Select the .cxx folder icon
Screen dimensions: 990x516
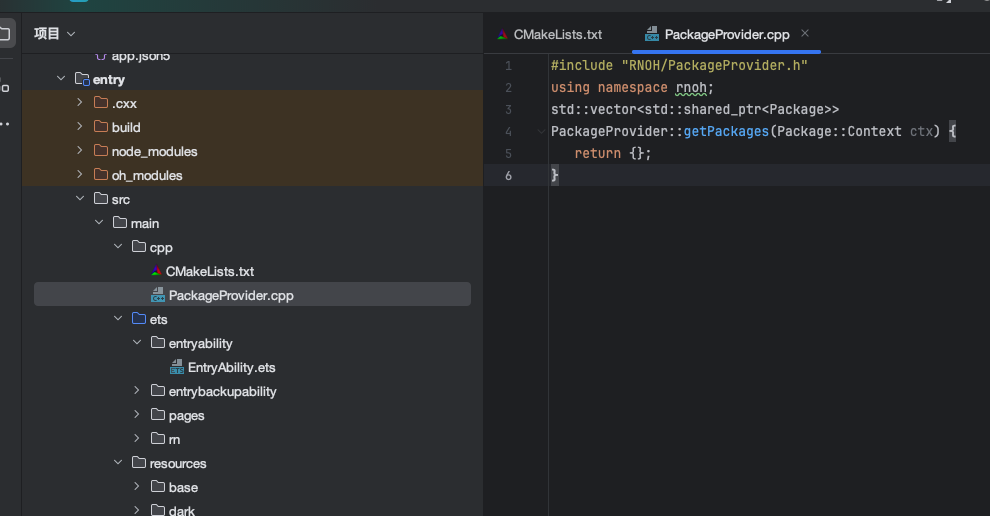101,102
